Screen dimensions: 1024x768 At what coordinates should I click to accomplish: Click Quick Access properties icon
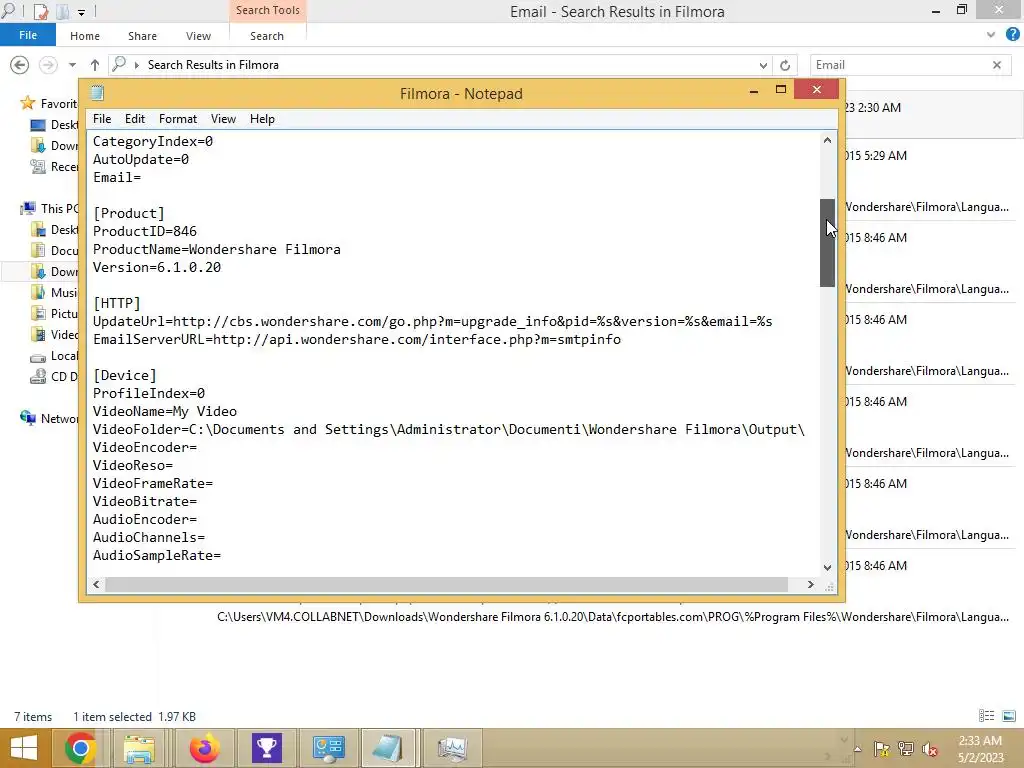[41, 11]
